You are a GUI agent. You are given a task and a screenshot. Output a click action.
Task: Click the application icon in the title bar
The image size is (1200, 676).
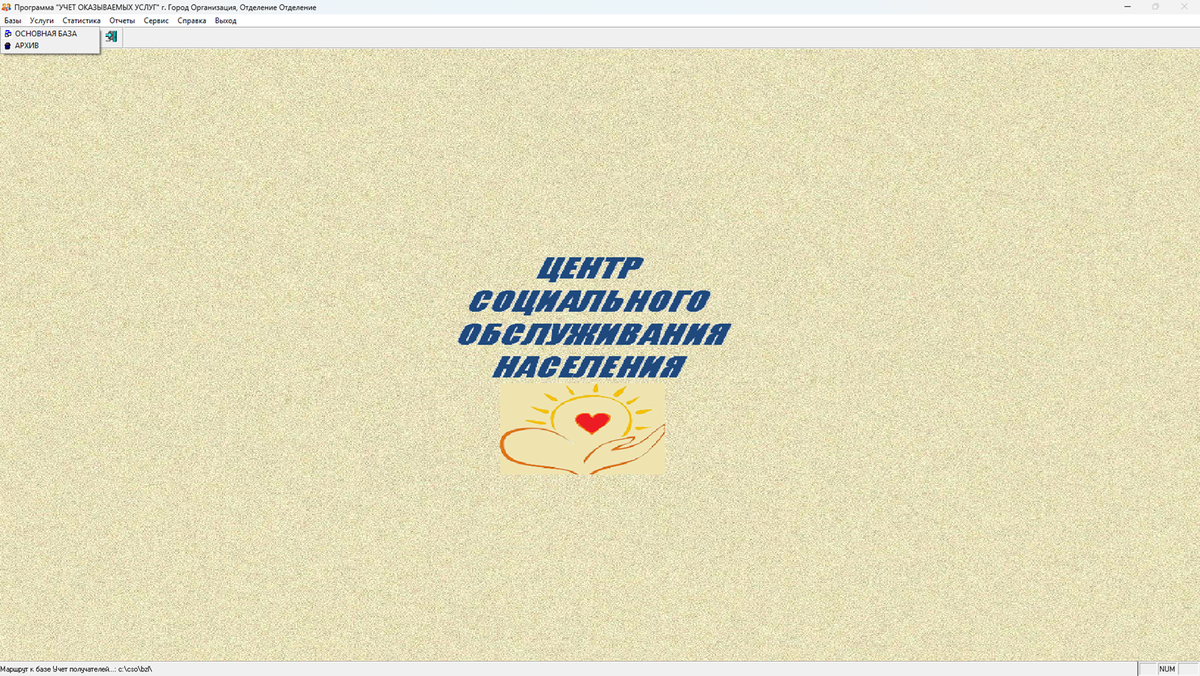(7, 7)
